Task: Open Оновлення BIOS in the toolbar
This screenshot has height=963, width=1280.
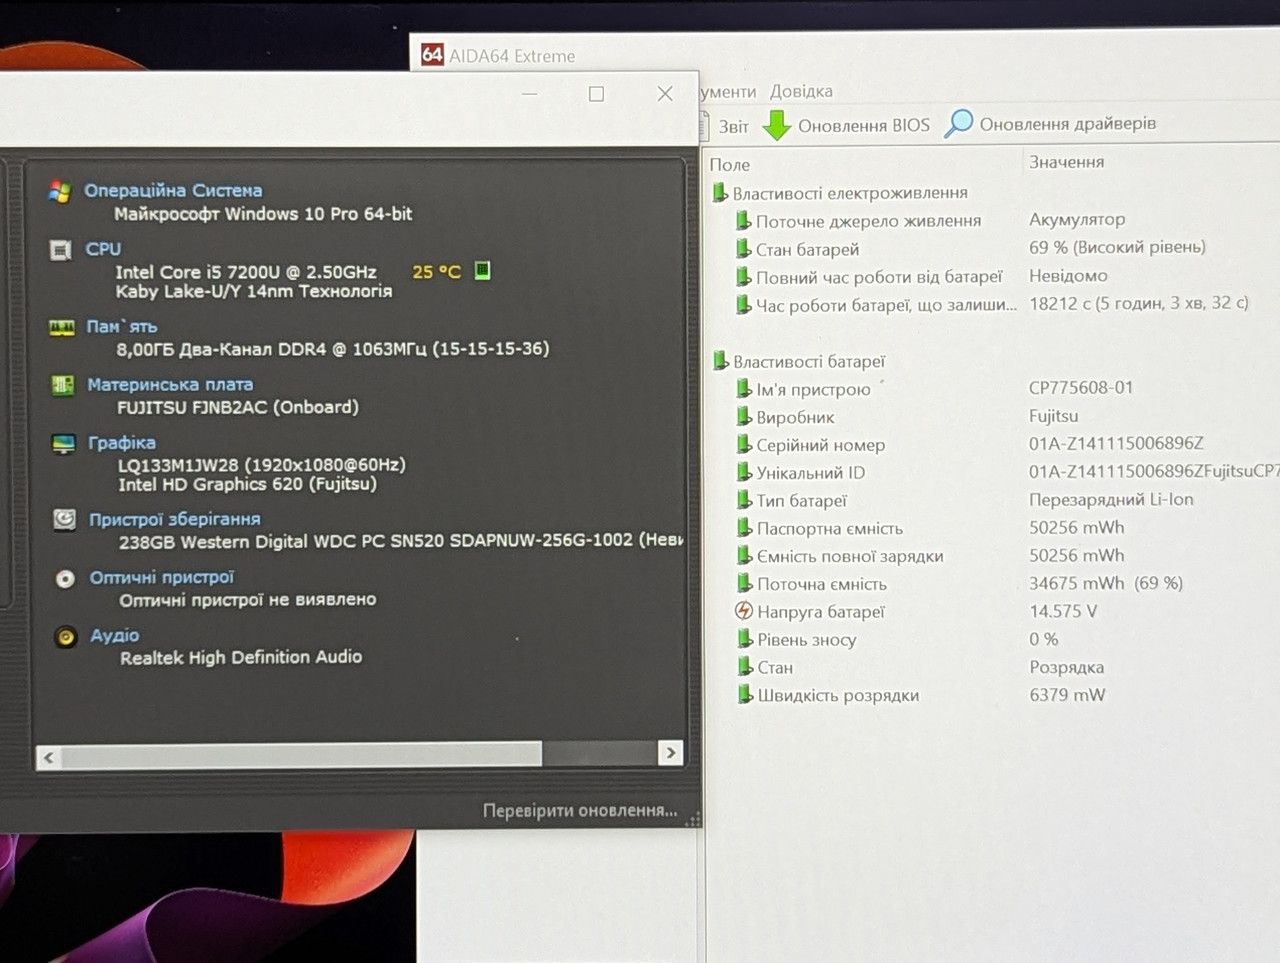Action: pyautogui.click(x=847, y=125)
